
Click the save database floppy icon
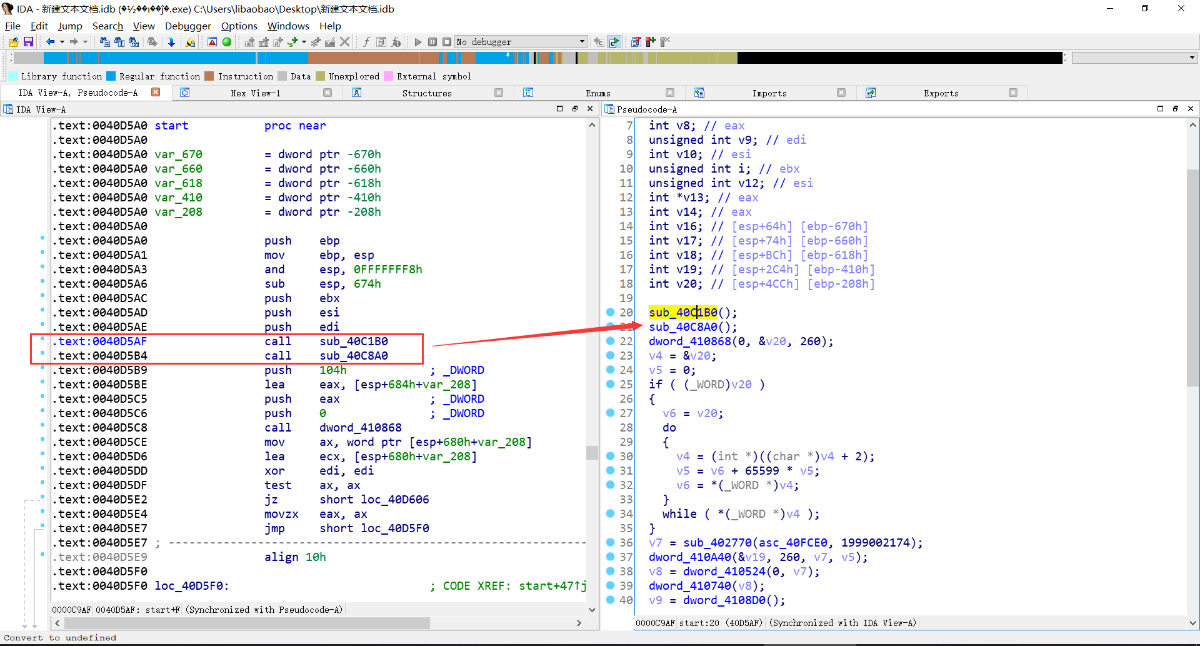pyautogui.click(x=28, y=42)
